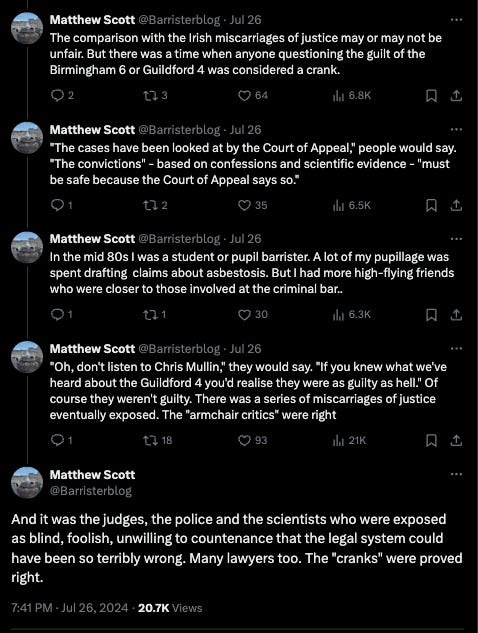Open @Barristerblog handle under main tweet
The width and height of the screenshot is (478, 633).
91,490
